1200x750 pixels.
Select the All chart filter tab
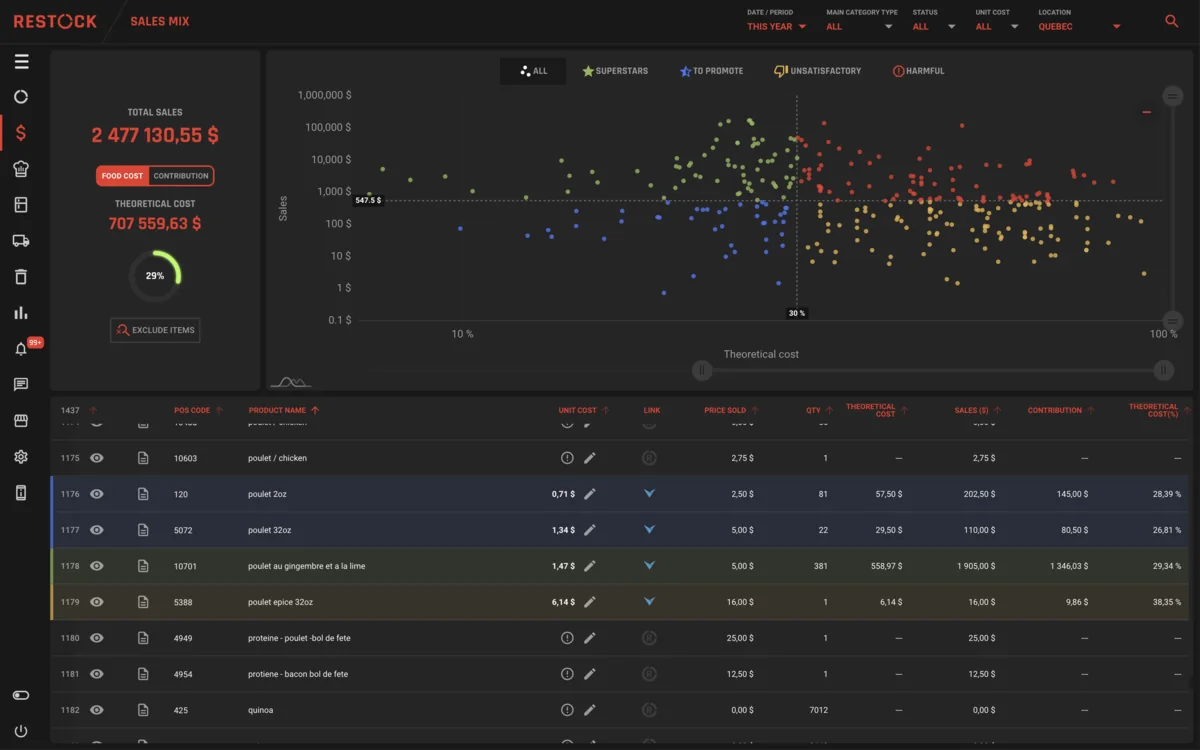[x=533, y=71]
